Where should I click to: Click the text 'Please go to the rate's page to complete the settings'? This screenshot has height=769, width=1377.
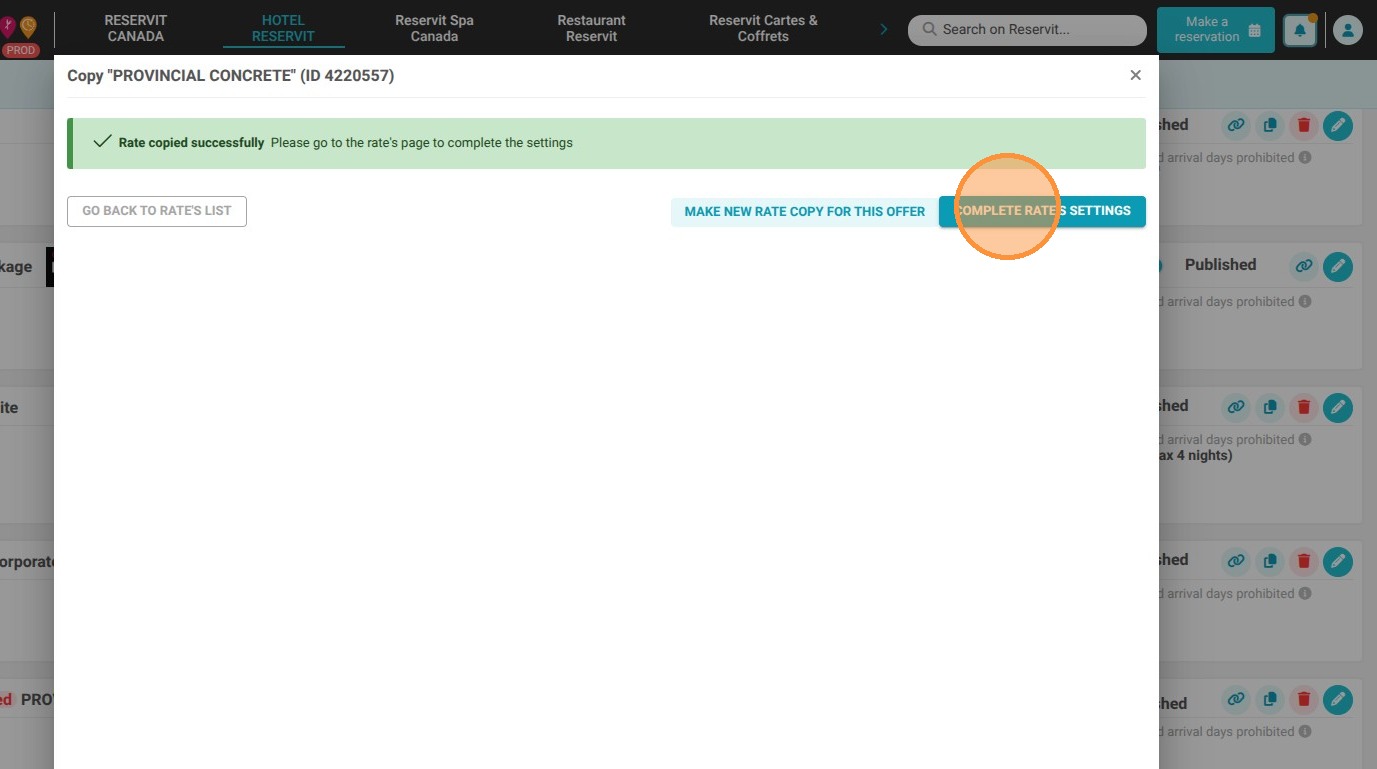[x=421, y=143]
